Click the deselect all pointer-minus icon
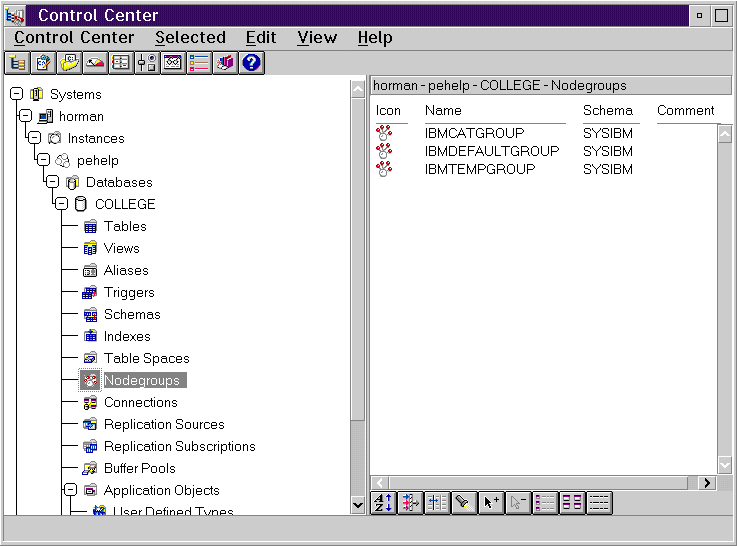 (518, 503)
